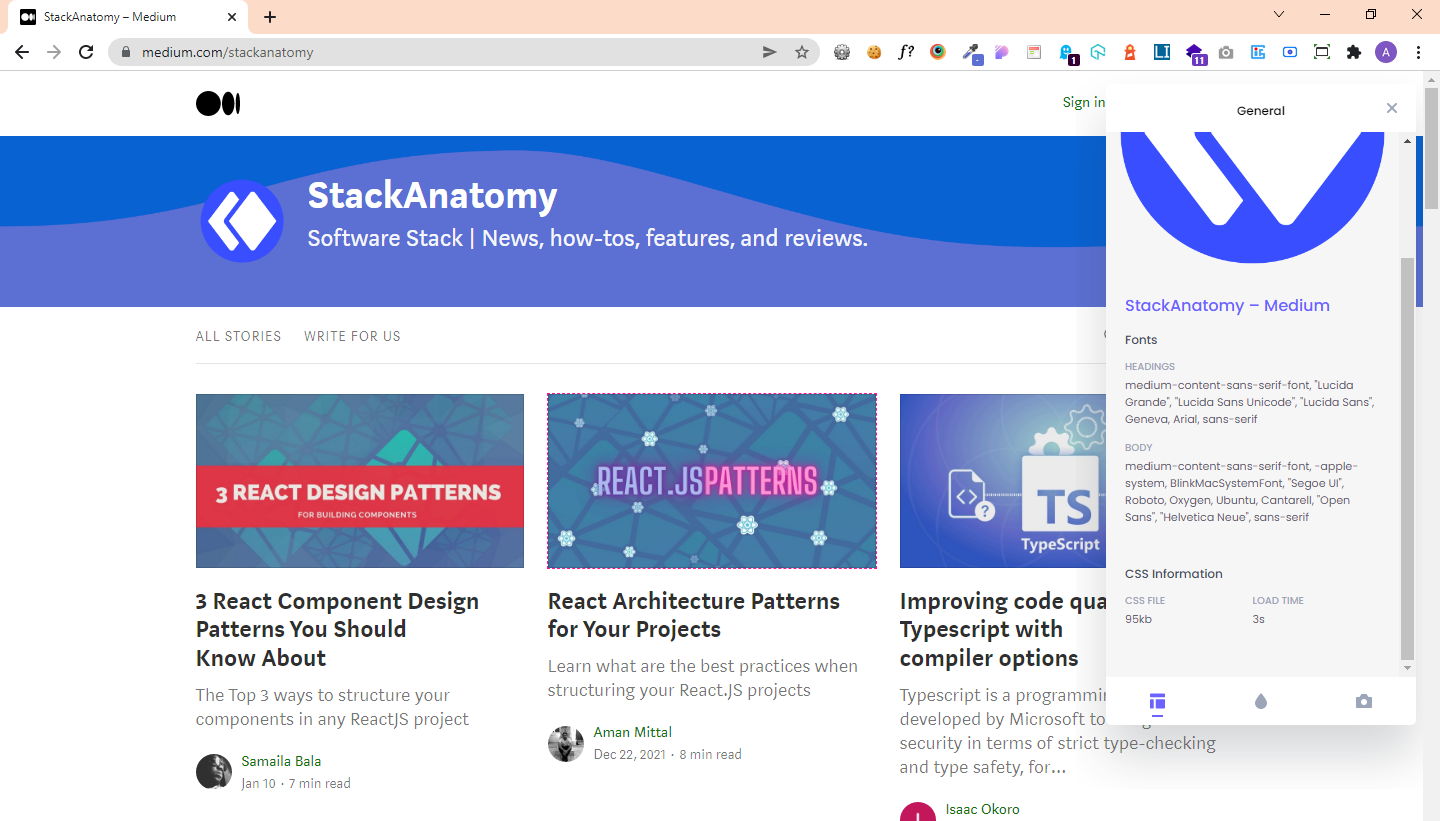
Task: Open the gray camera extension in toolbar
Action: (1226, 52)
